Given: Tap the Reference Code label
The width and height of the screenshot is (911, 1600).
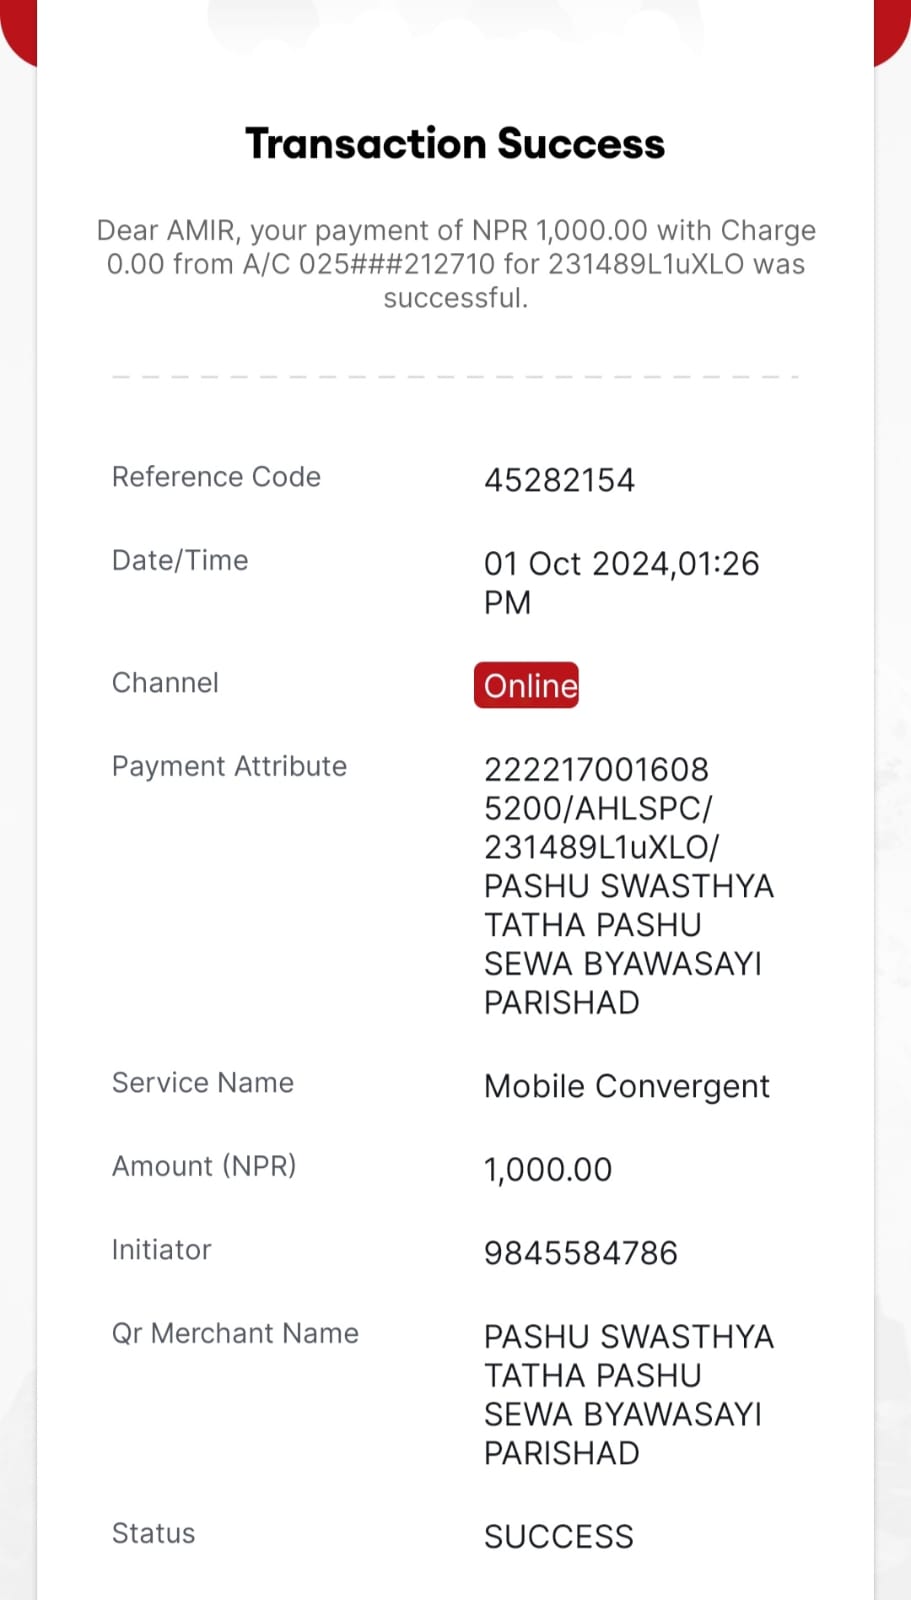Looking at the screenshot, I should [x=216, y=477].
